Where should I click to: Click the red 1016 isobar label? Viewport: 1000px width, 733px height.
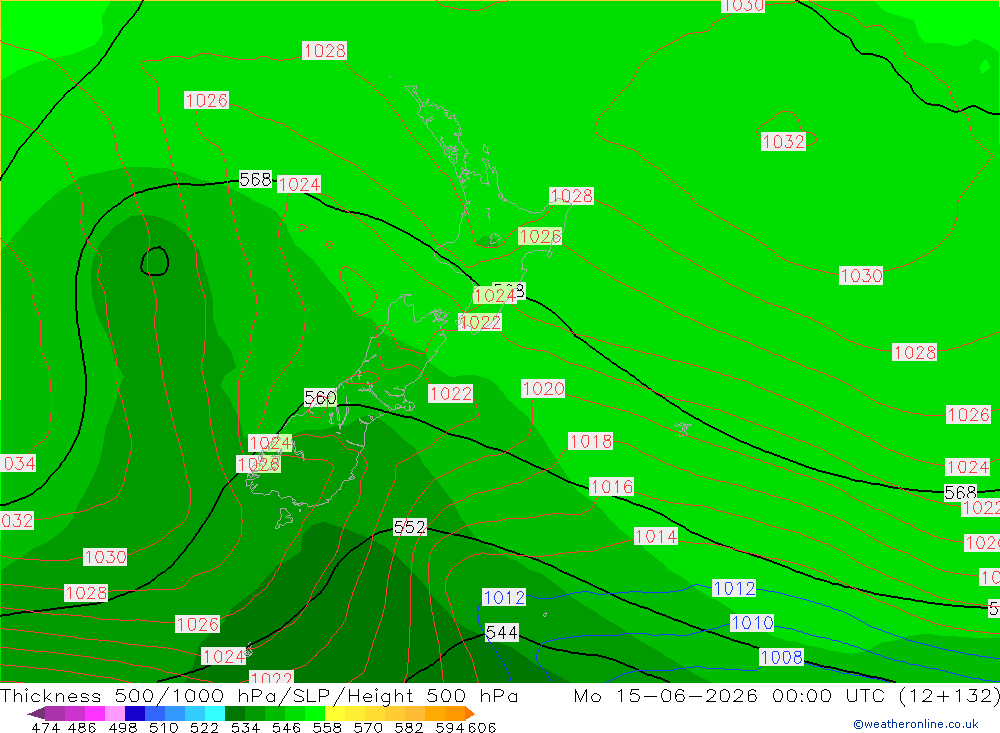(612, 487)
